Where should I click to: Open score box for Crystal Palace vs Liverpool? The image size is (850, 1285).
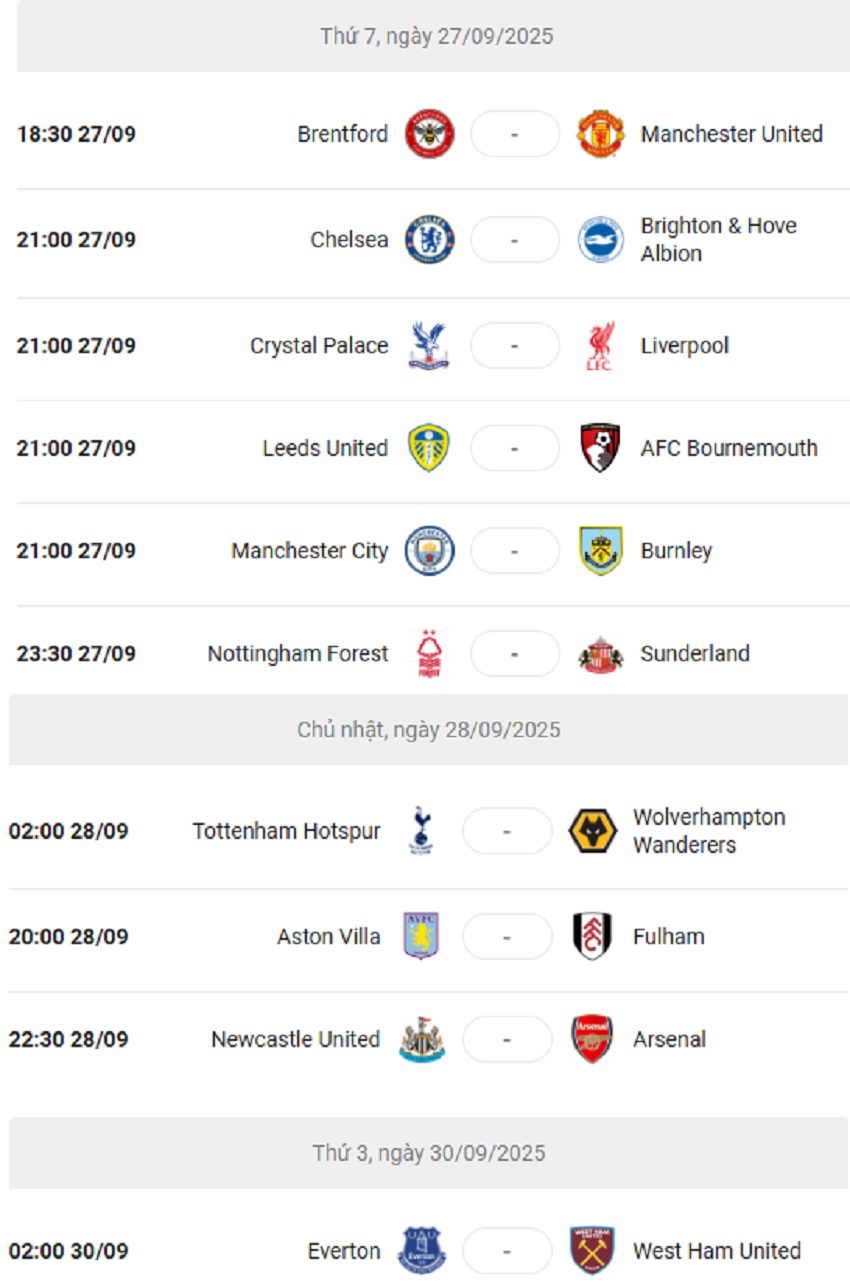click(514, 346)
